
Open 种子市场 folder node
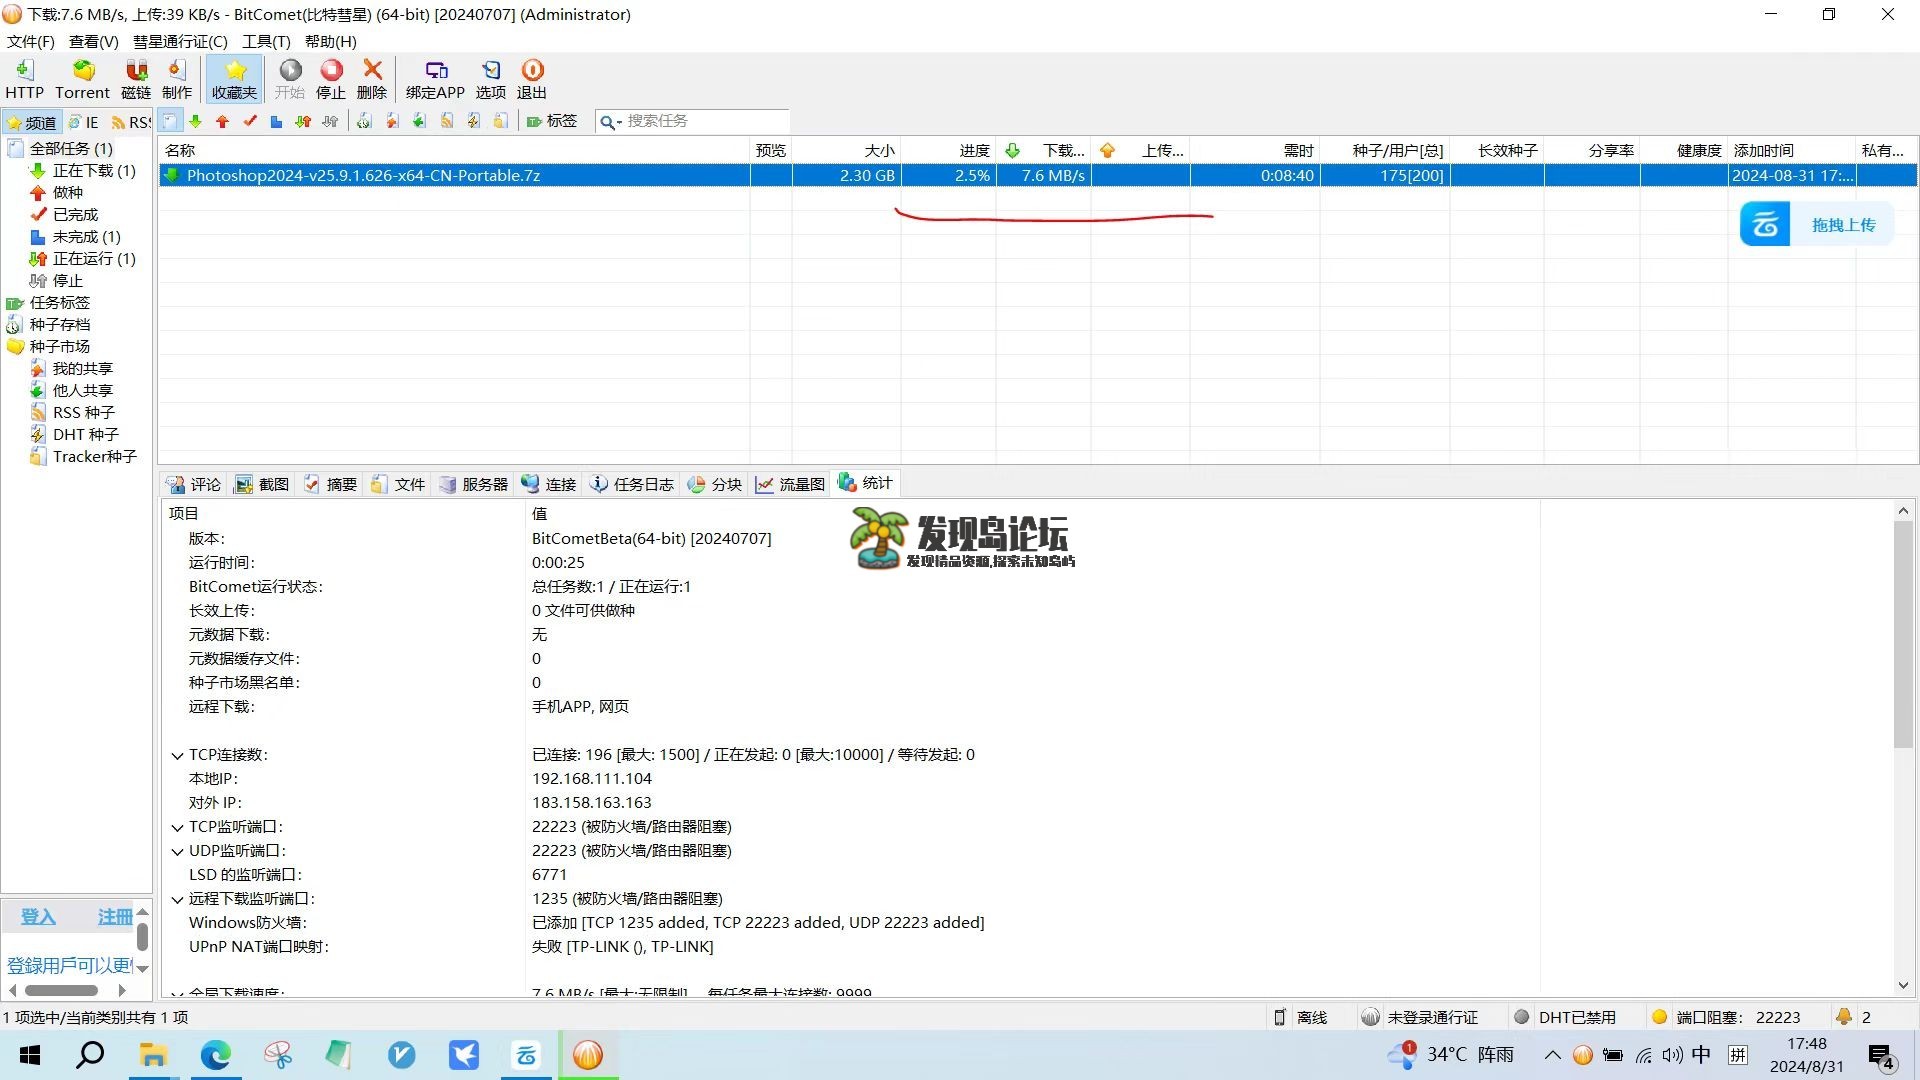click(59, 346)
